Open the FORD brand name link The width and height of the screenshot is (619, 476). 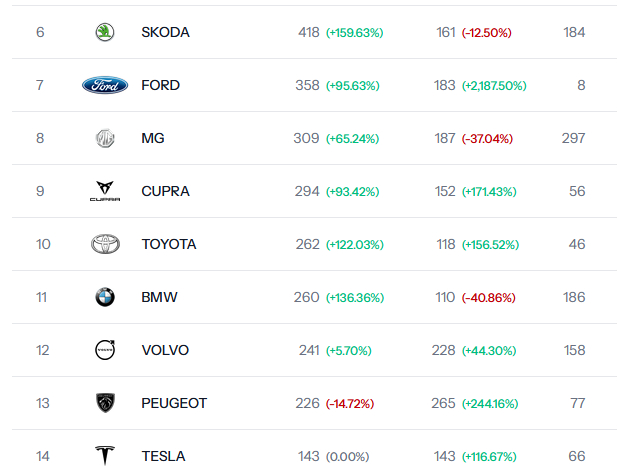[160, 85]
